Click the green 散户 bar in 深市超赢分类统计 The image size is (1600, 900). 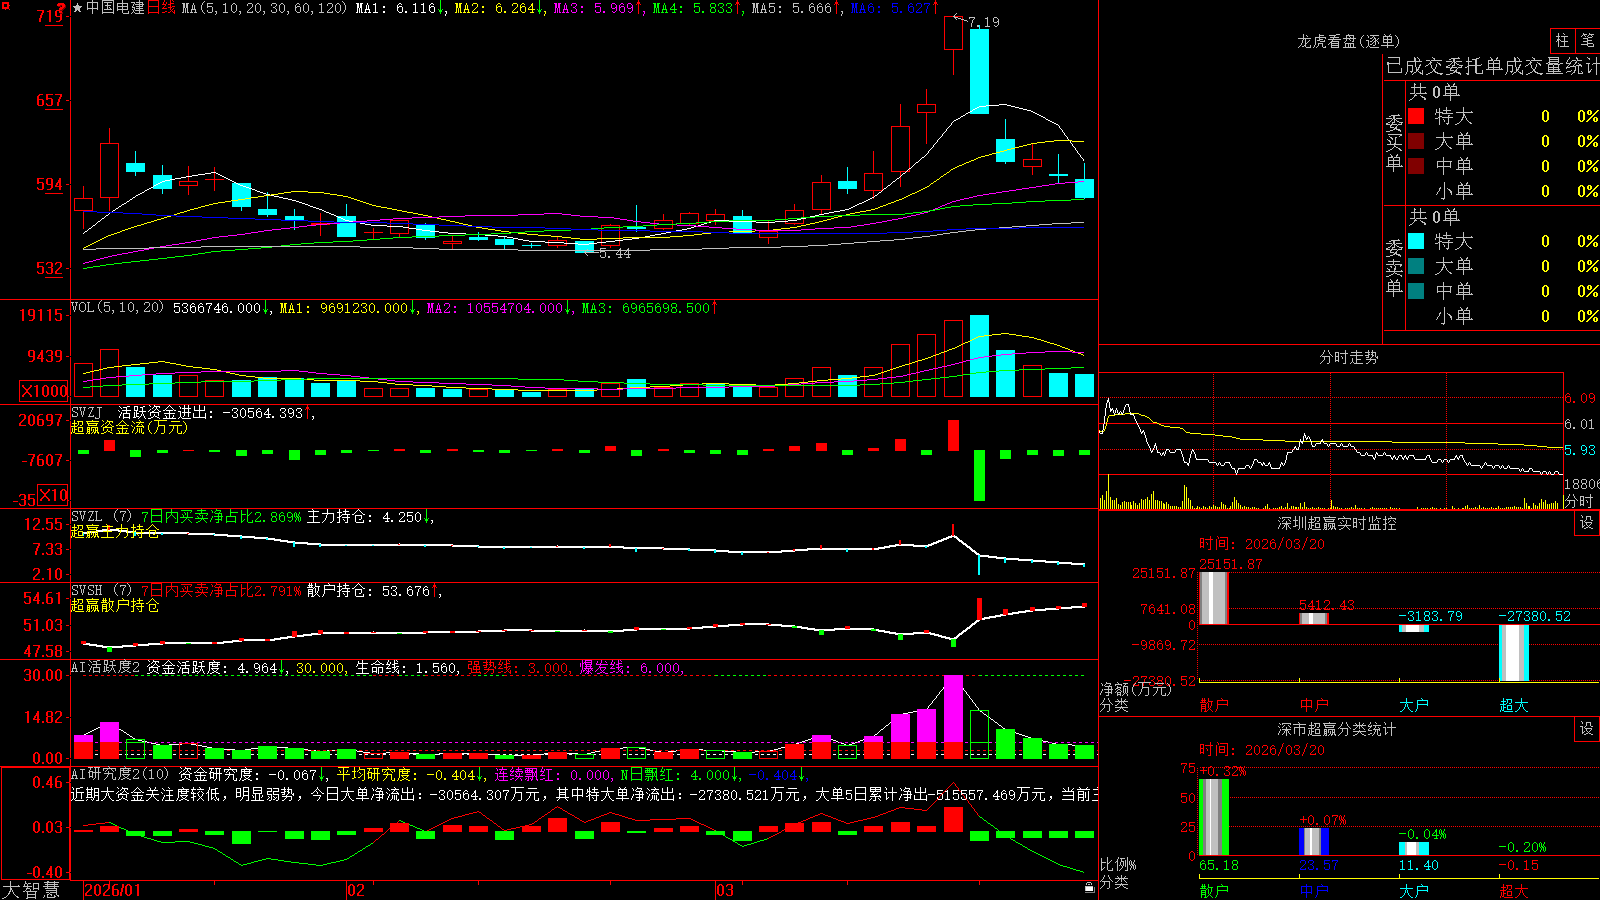point(1213,816)
